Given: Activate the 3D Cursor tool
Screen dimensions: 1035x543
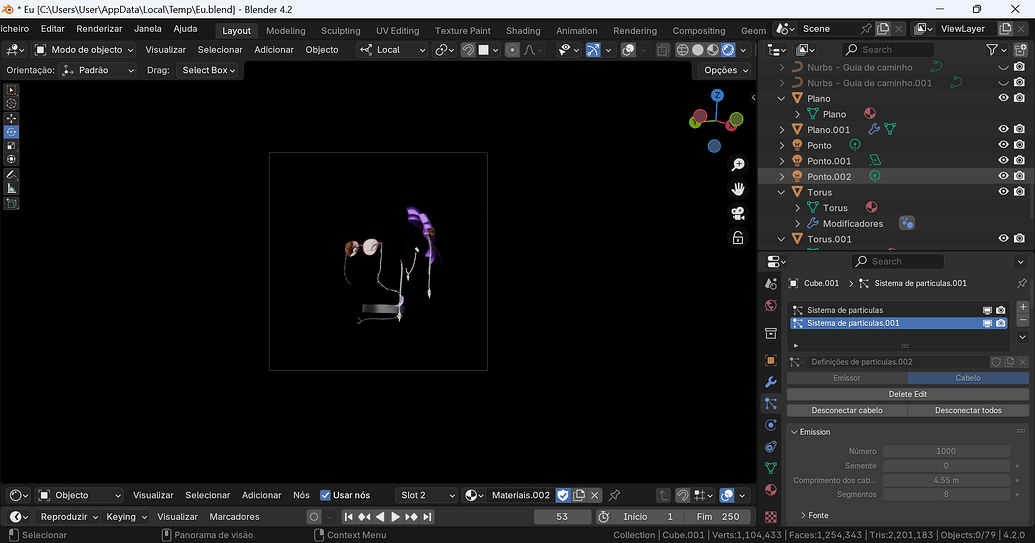Looking at the screenshot, I should 11,104.
